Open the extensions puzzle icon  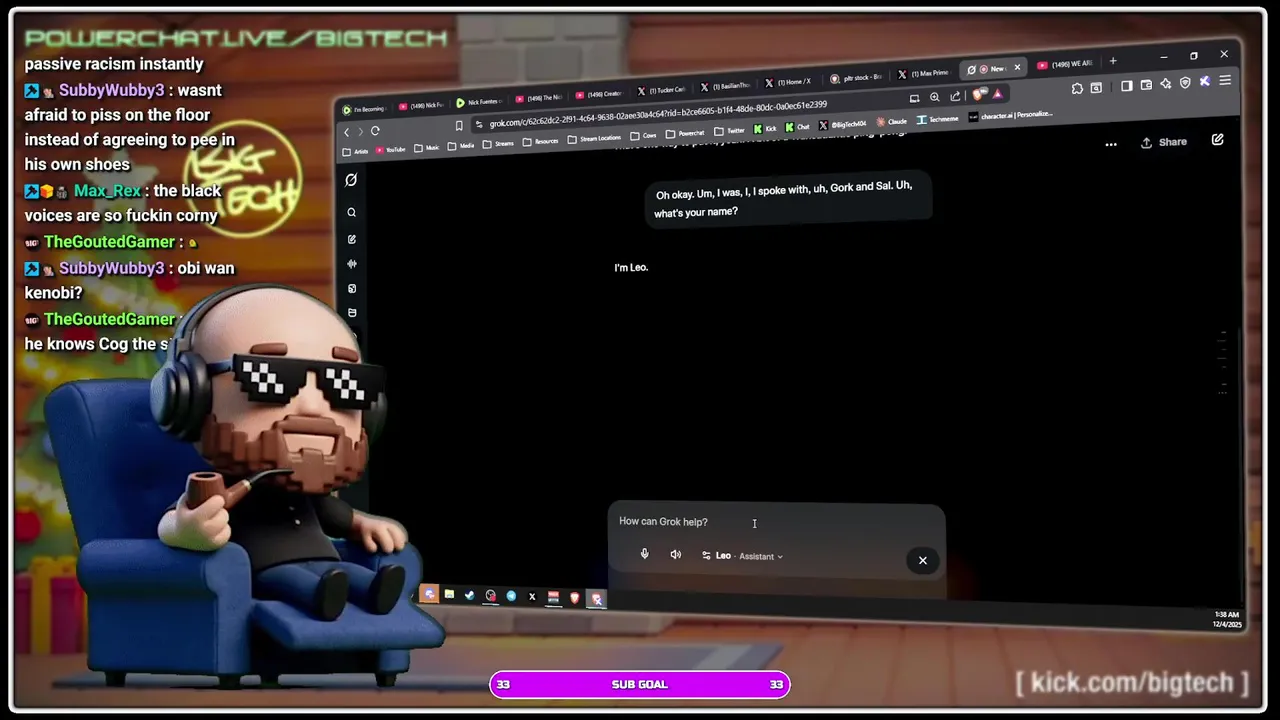1077,89
